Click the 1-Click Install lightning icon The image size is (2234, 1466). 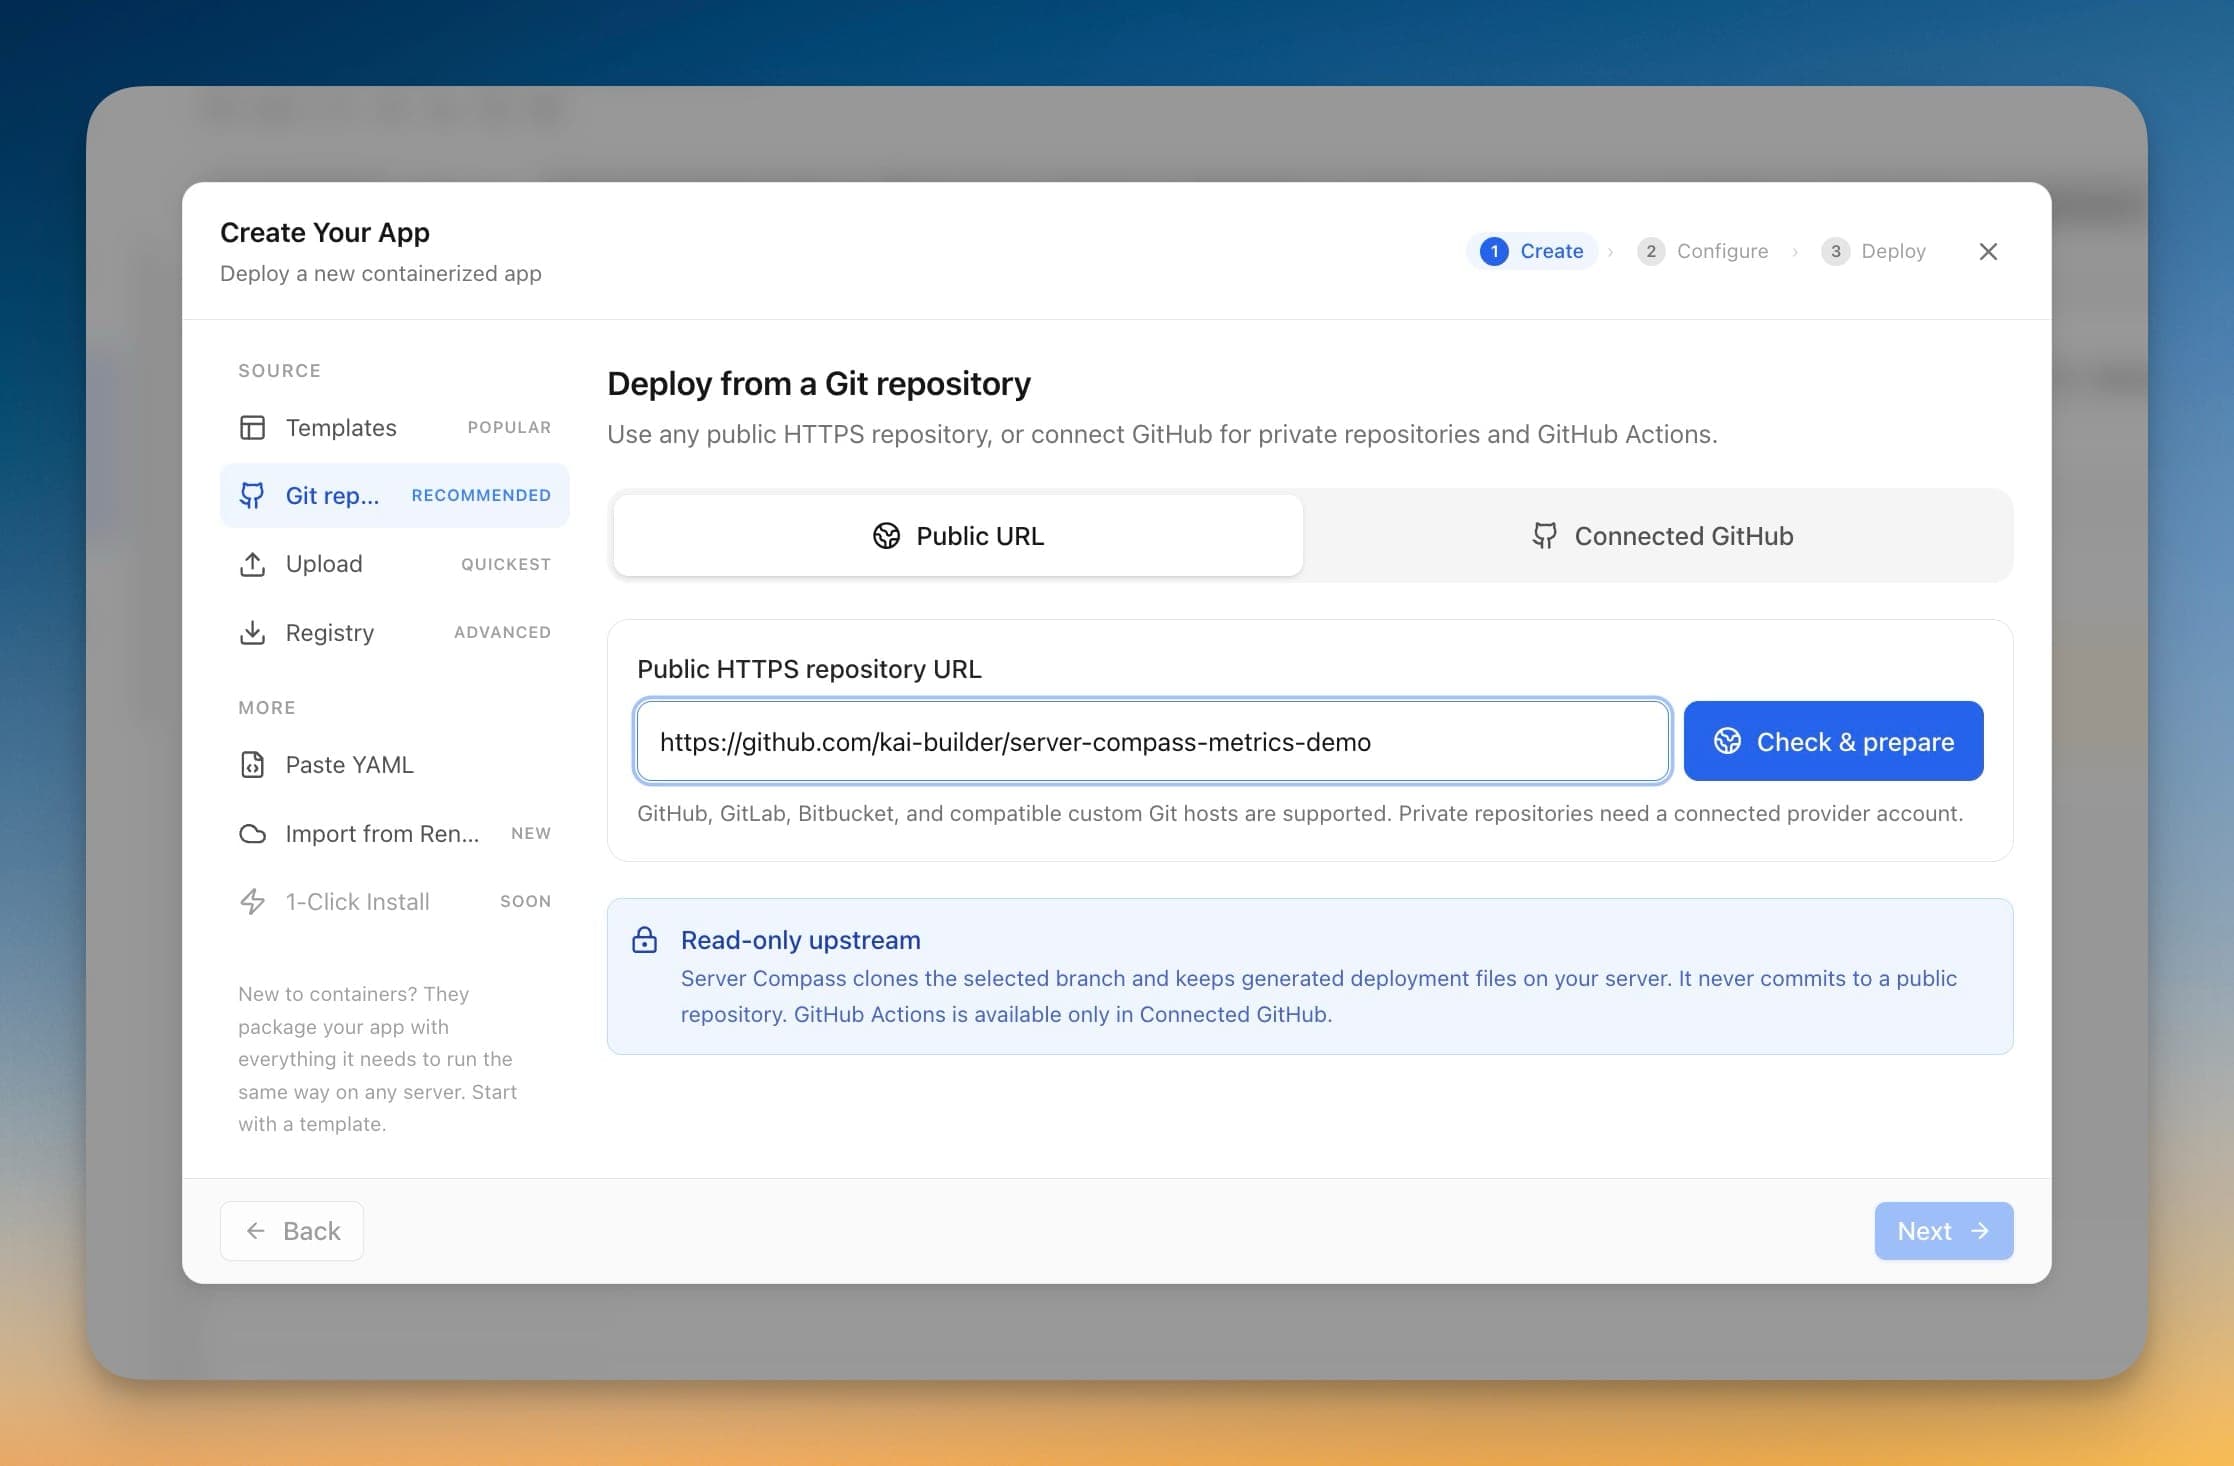(252, 902)
